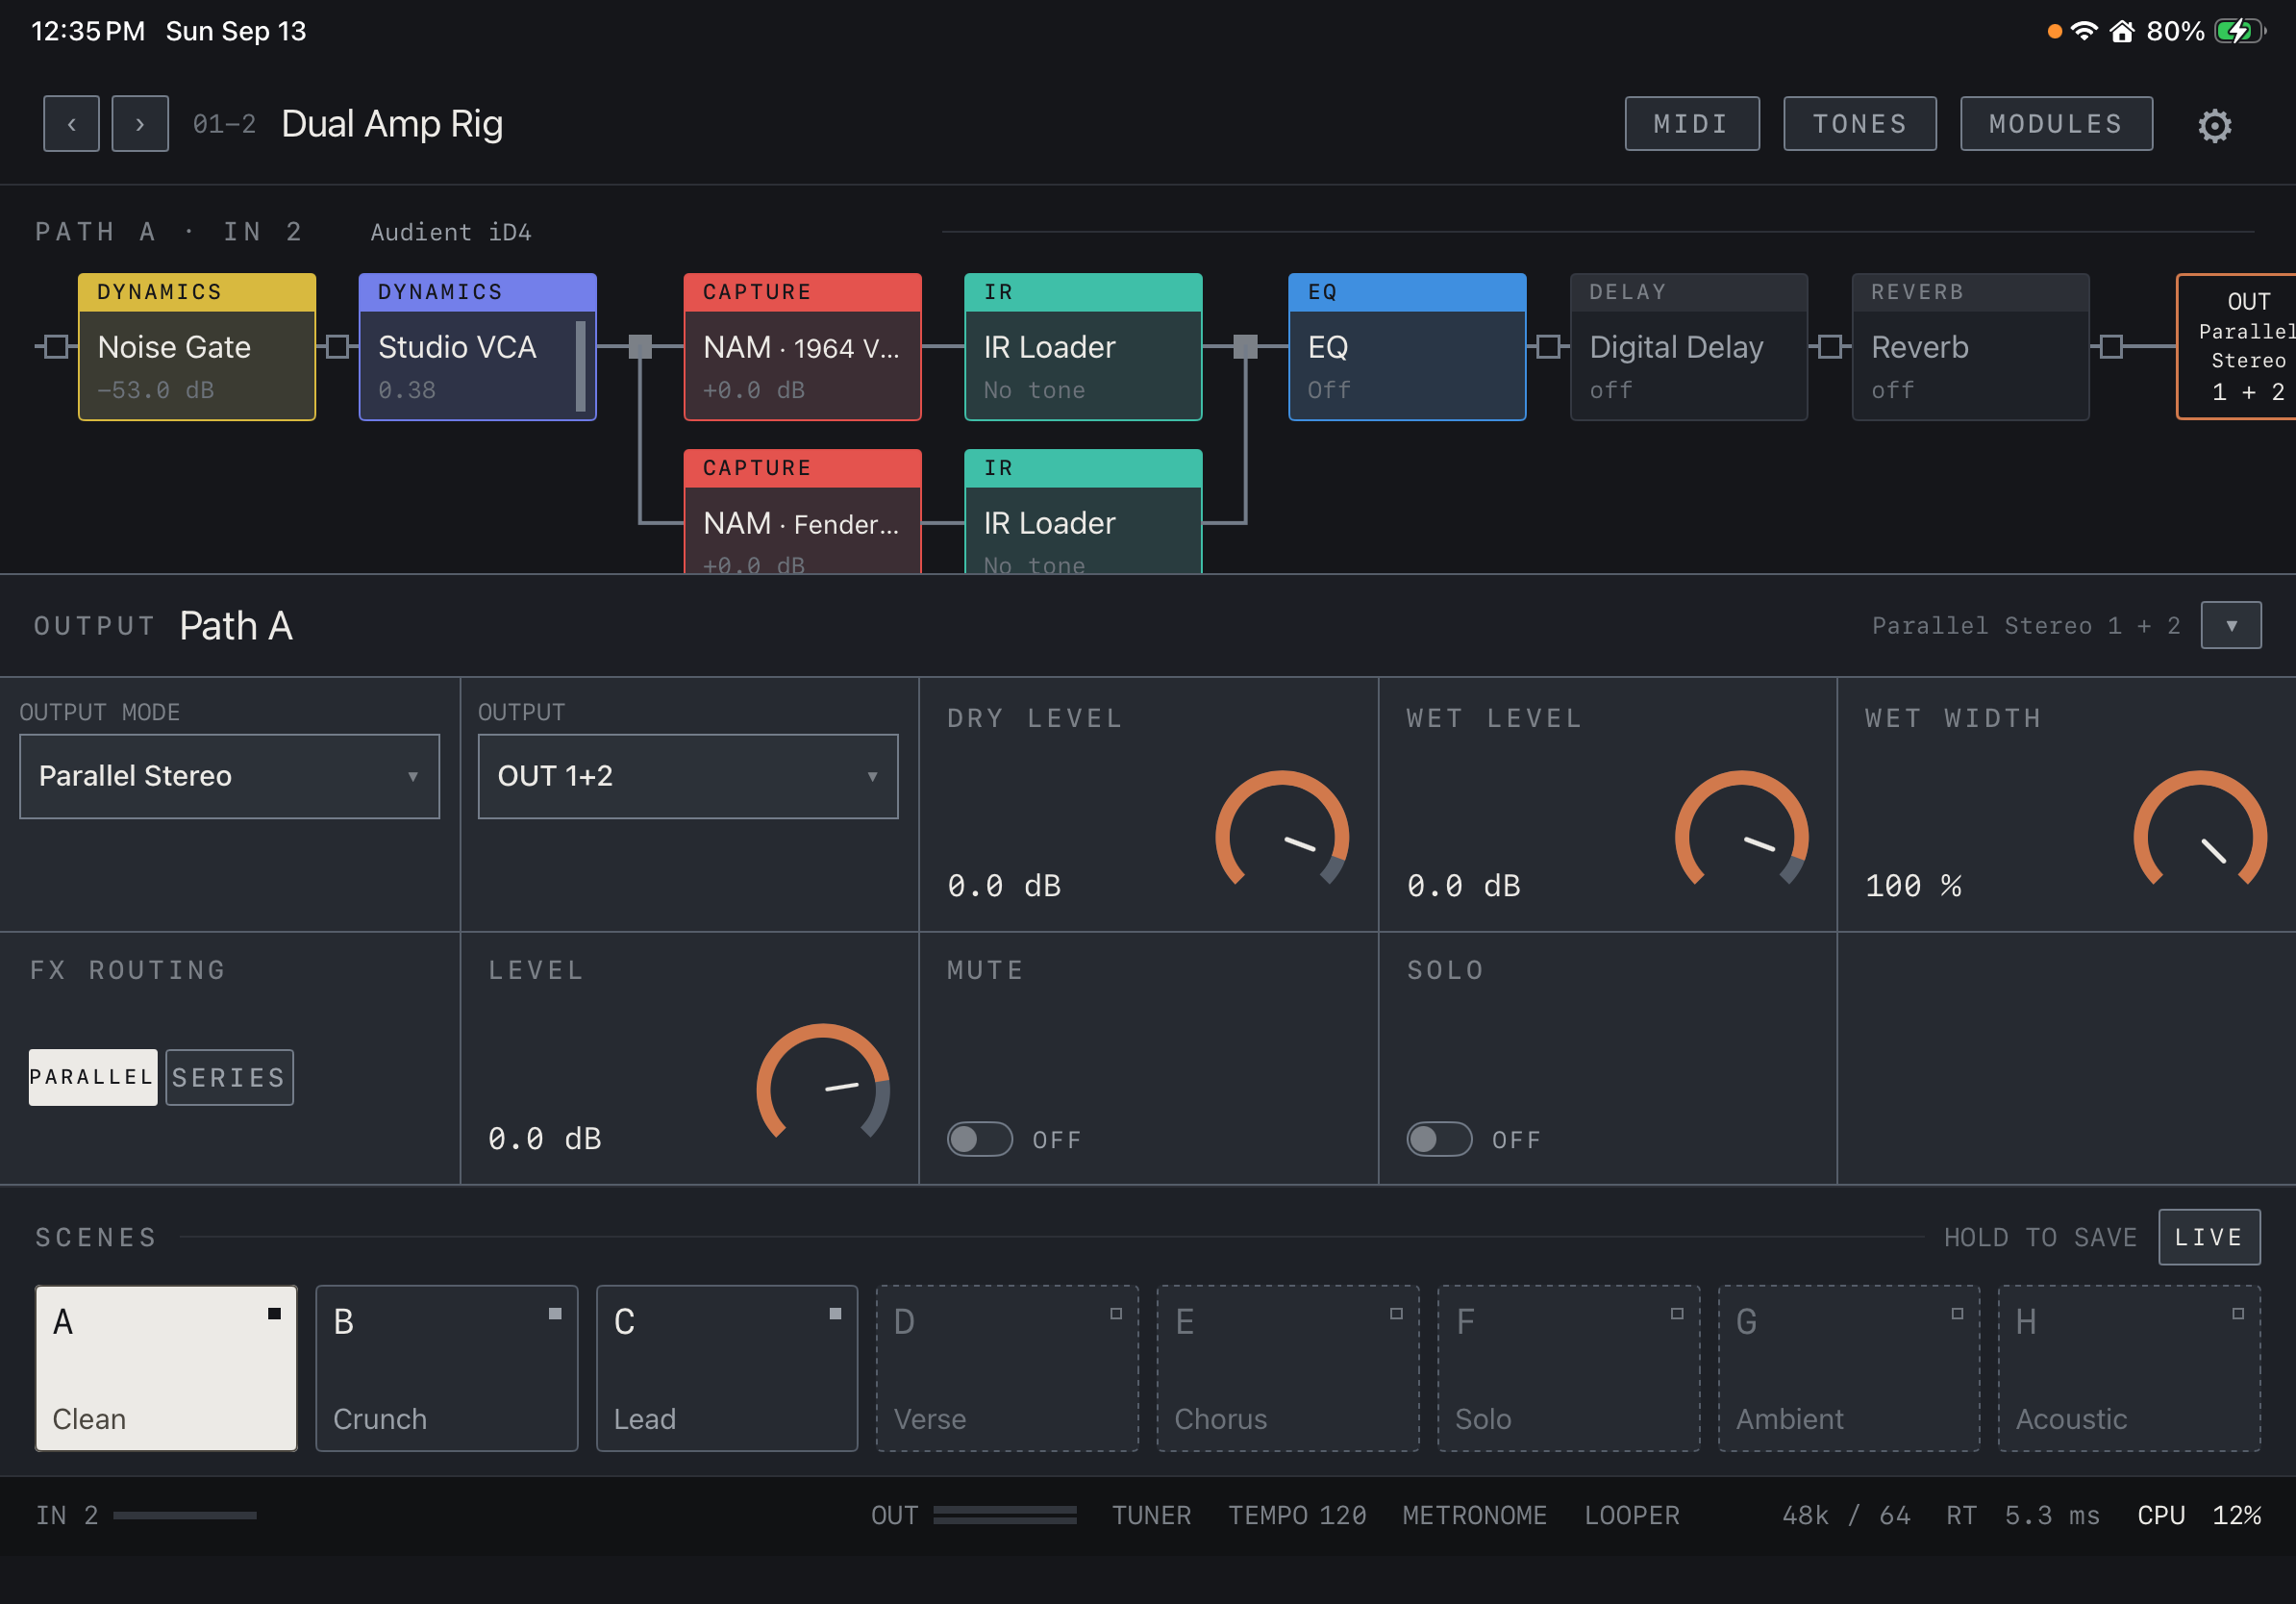2296x1604 pixels.
Task: Select scene G Ambient
Action: coord(1849,1368)
